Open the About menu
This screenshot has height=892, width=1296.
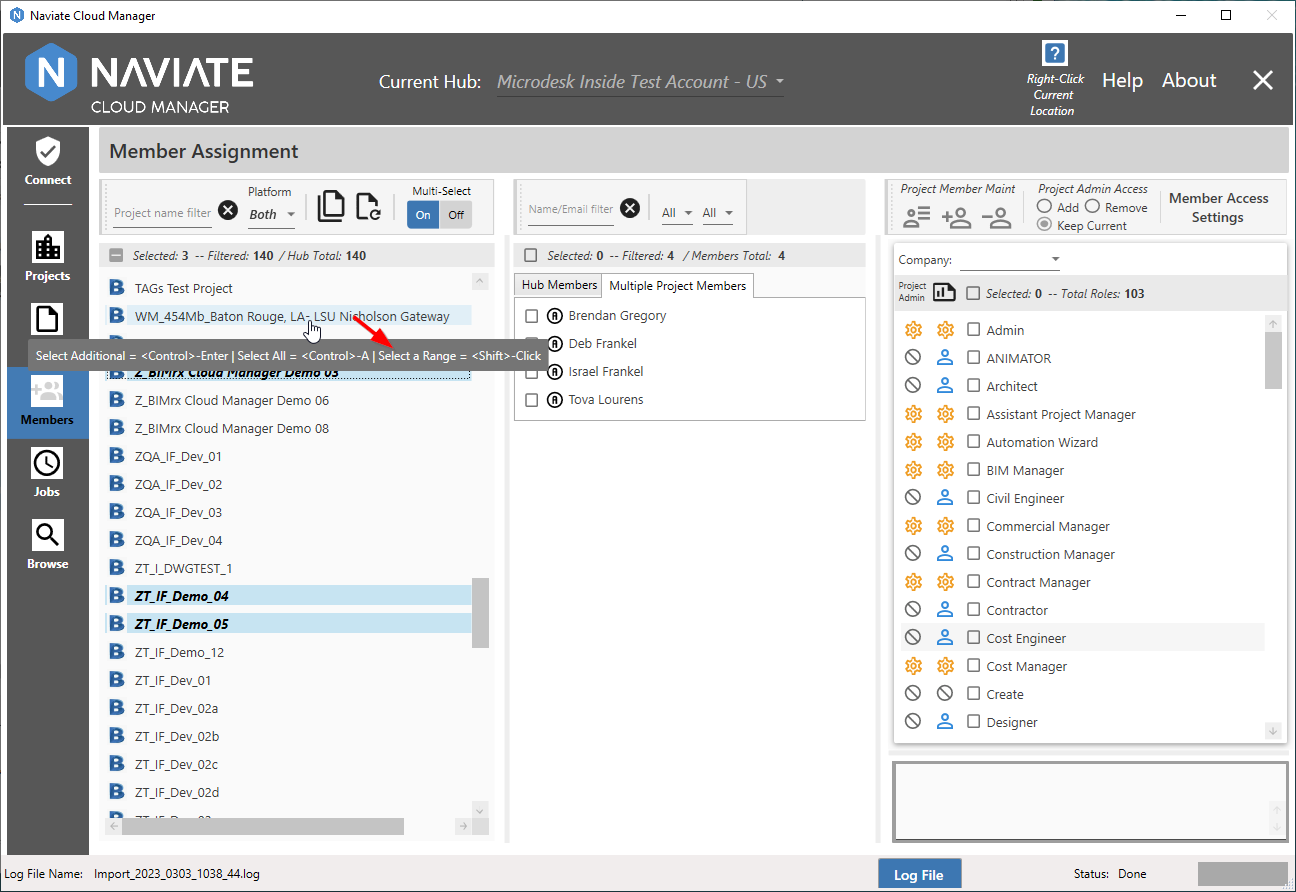(1189, 81)
